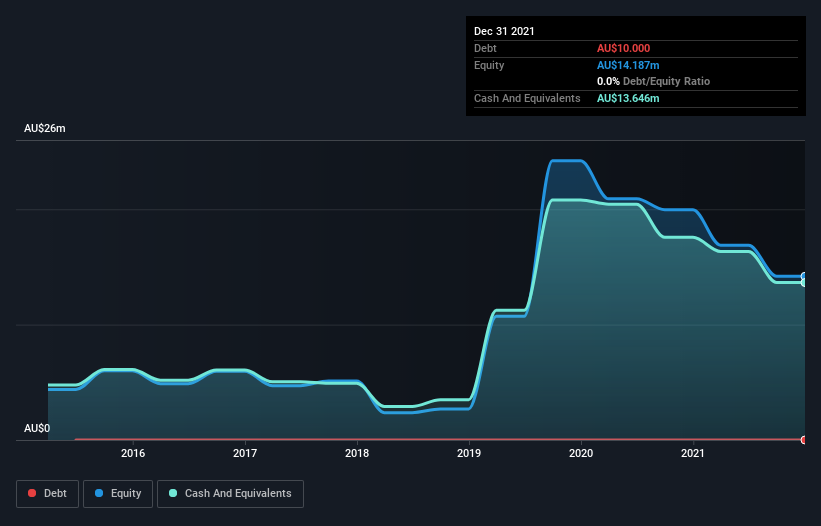
Task: Click the 0.0% Debt/Equity Ratio text
Action: click(x=653, y=82)
